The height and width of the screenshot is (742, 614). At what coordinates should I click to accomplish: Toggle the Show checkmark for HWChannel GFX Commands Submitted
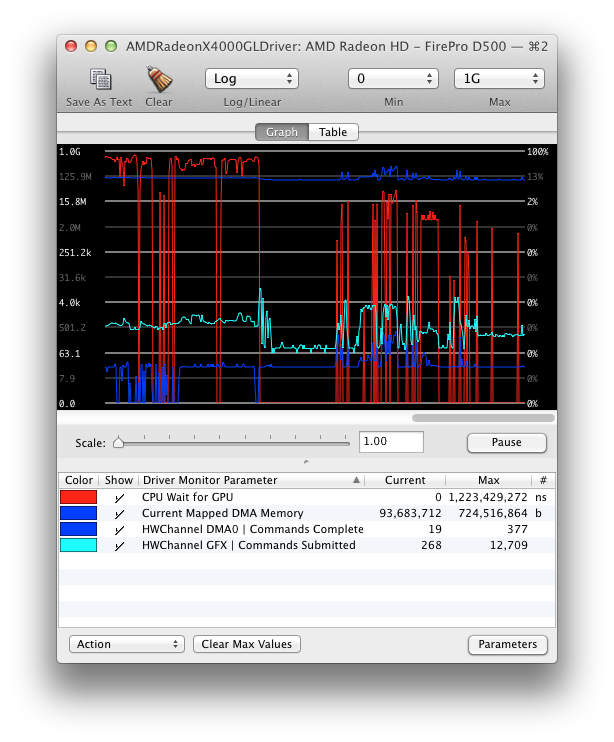[x=119, y=546]
